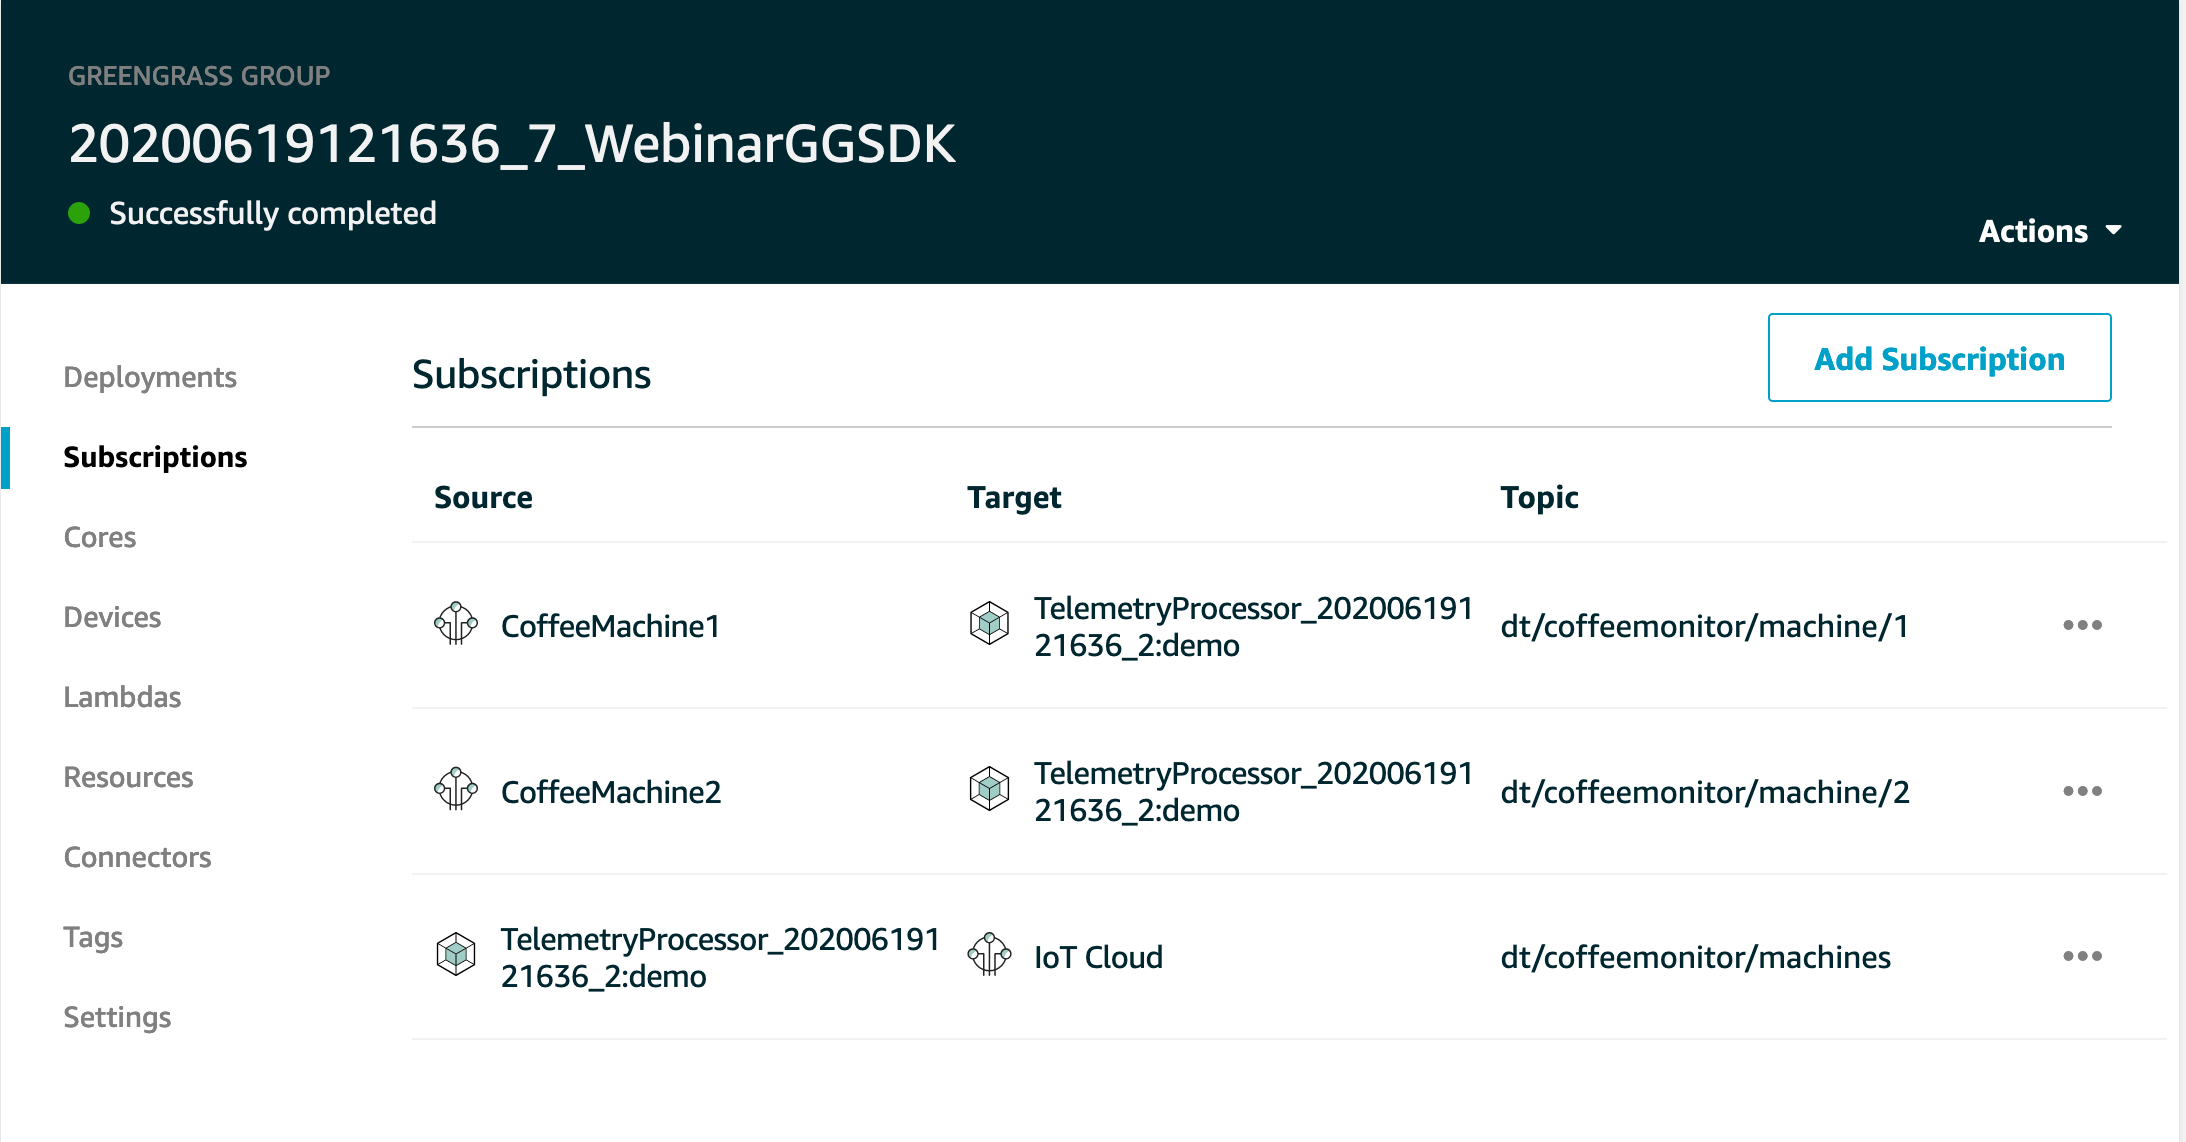The height and width of the screenshot is (1142, 2186).
Task: Expand the Devices section
Action: [x=114, y=617]
